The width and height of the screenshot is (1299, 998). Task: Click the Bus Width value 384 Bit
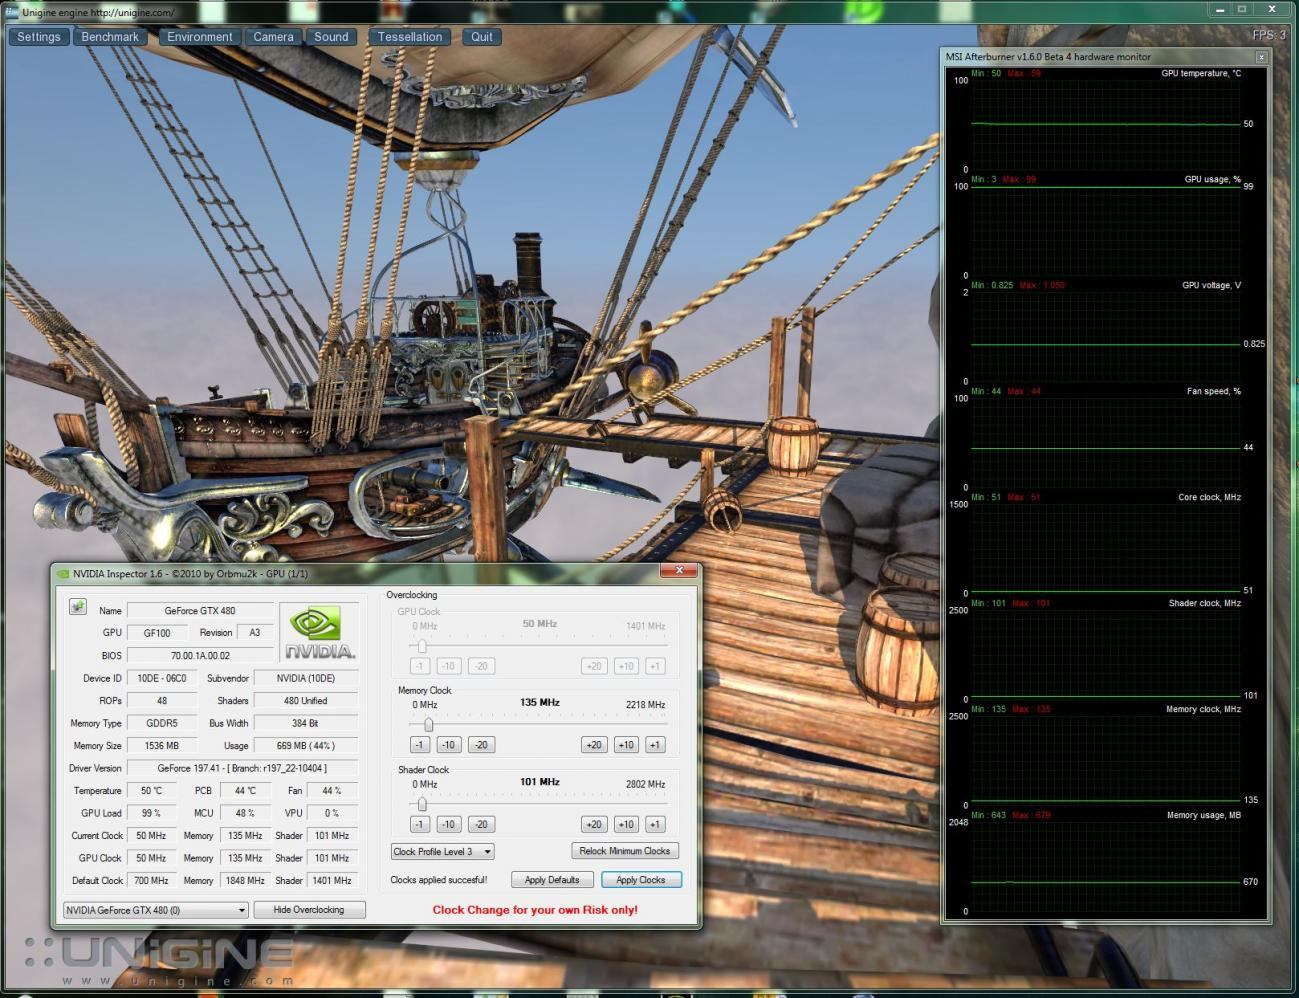[x=306, y=723]
